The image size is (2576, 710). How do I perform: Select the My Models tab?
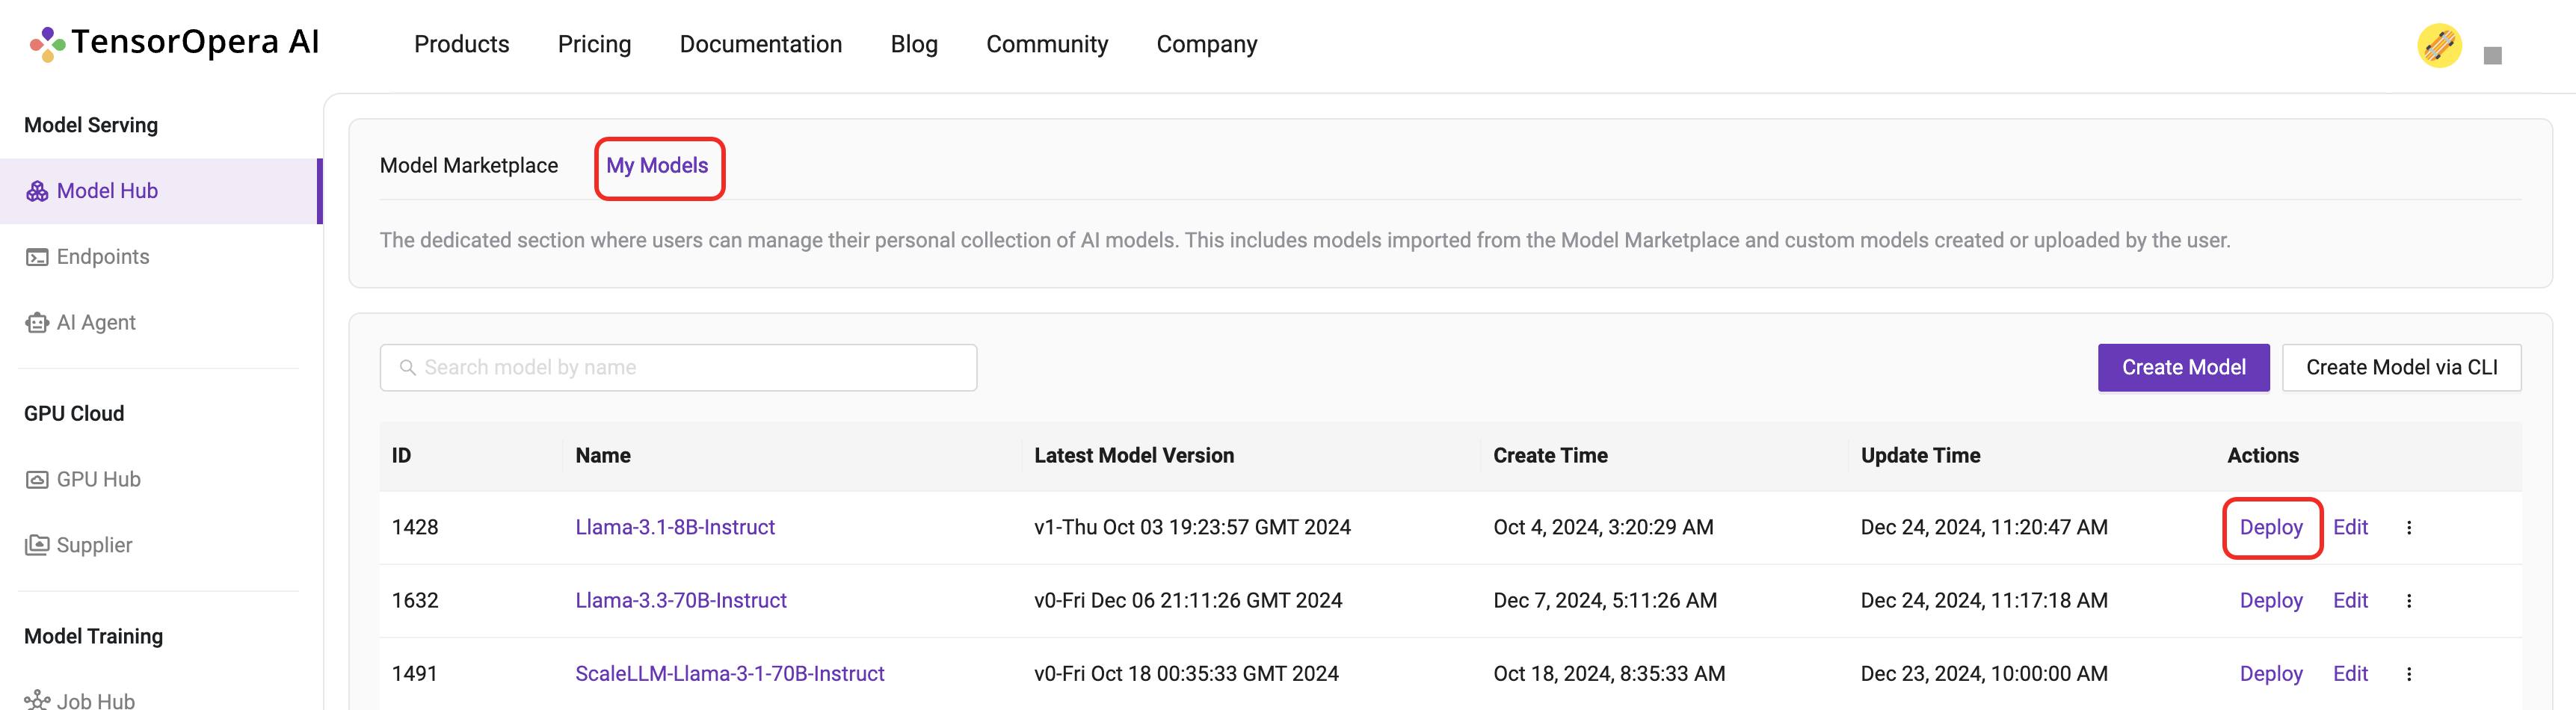[x=657, y=165]
